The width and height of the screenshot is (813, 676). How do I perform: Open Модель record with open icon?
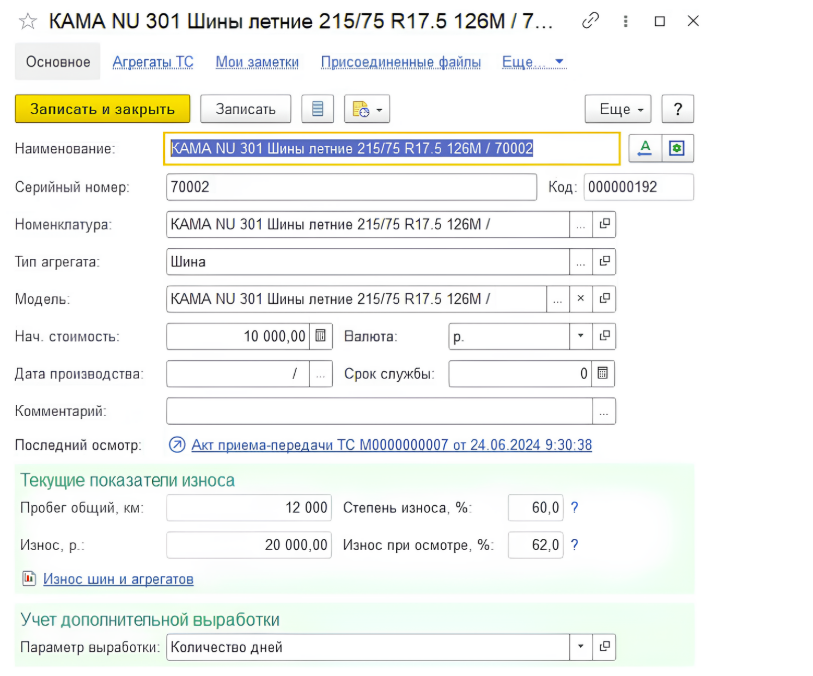604,299
